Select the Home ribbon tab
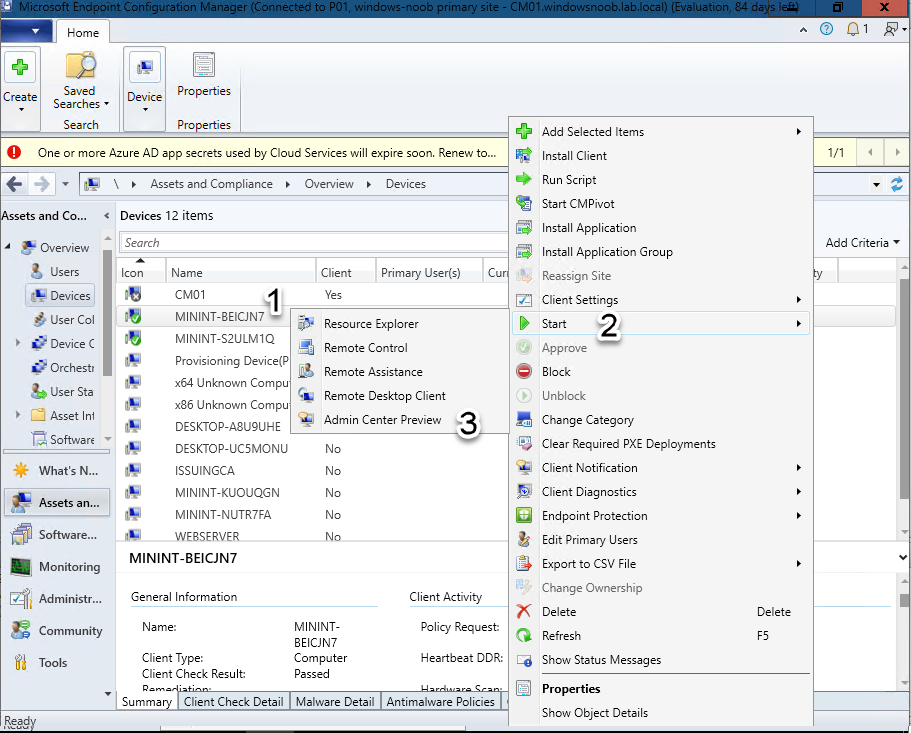Image resolution: width=911 pixels, height=733 pixels. pyautogui.click(x=83, y=33)
